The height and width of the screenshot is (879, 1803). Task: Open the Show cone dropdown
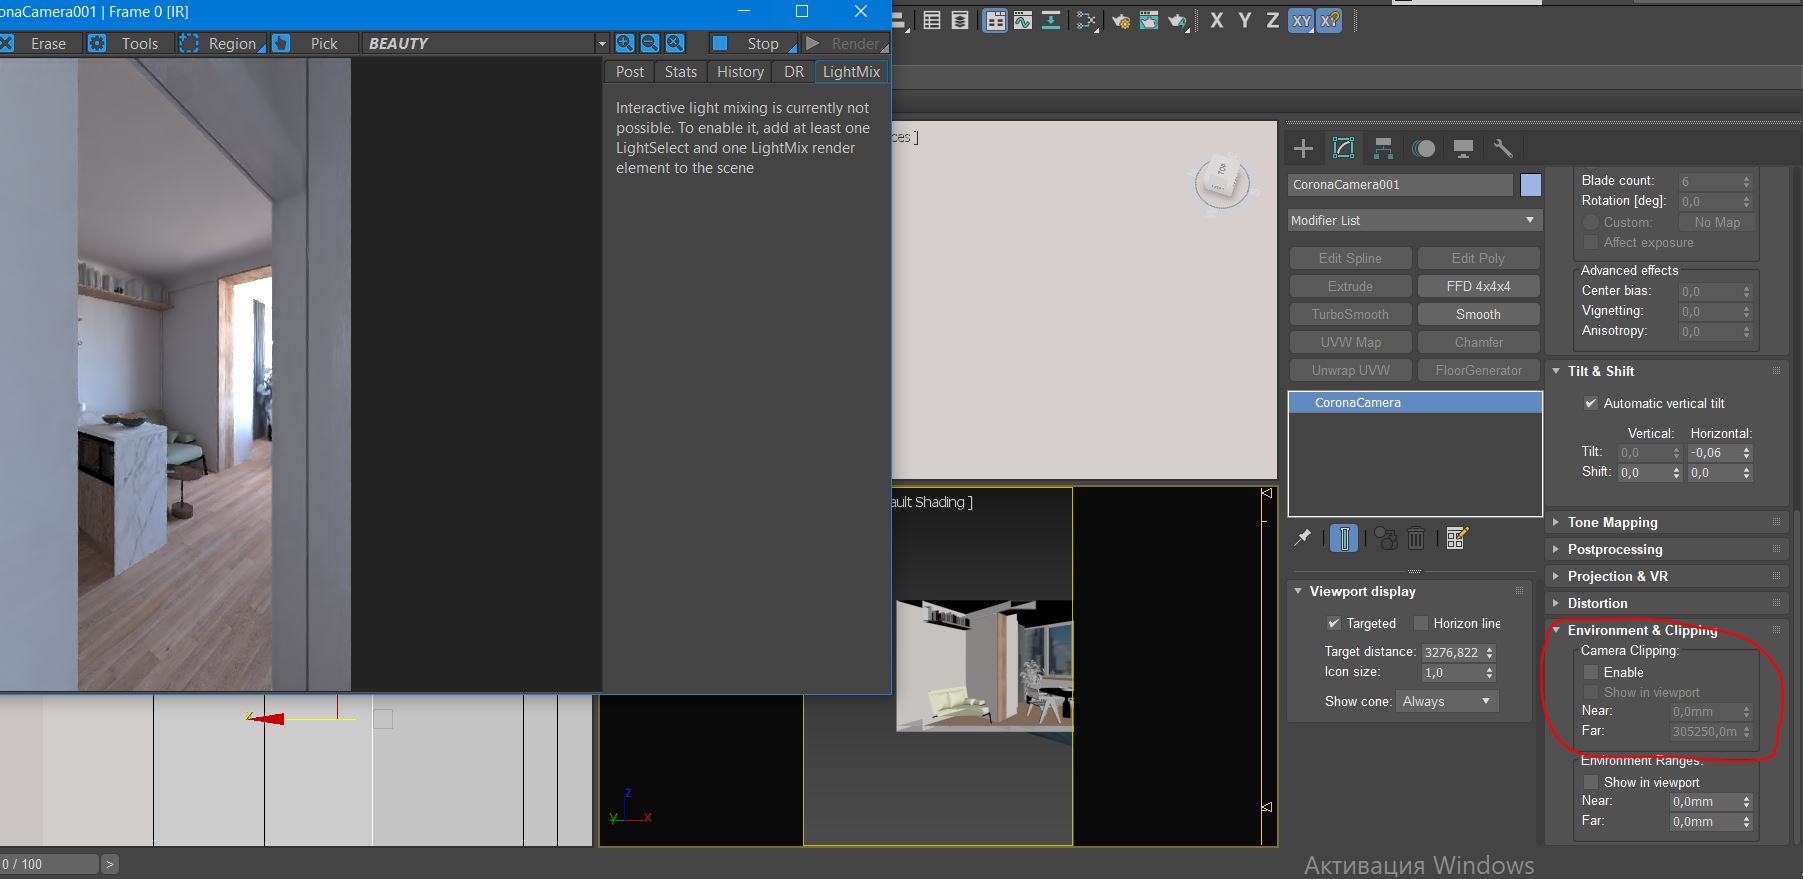[x=1446, y=701]
